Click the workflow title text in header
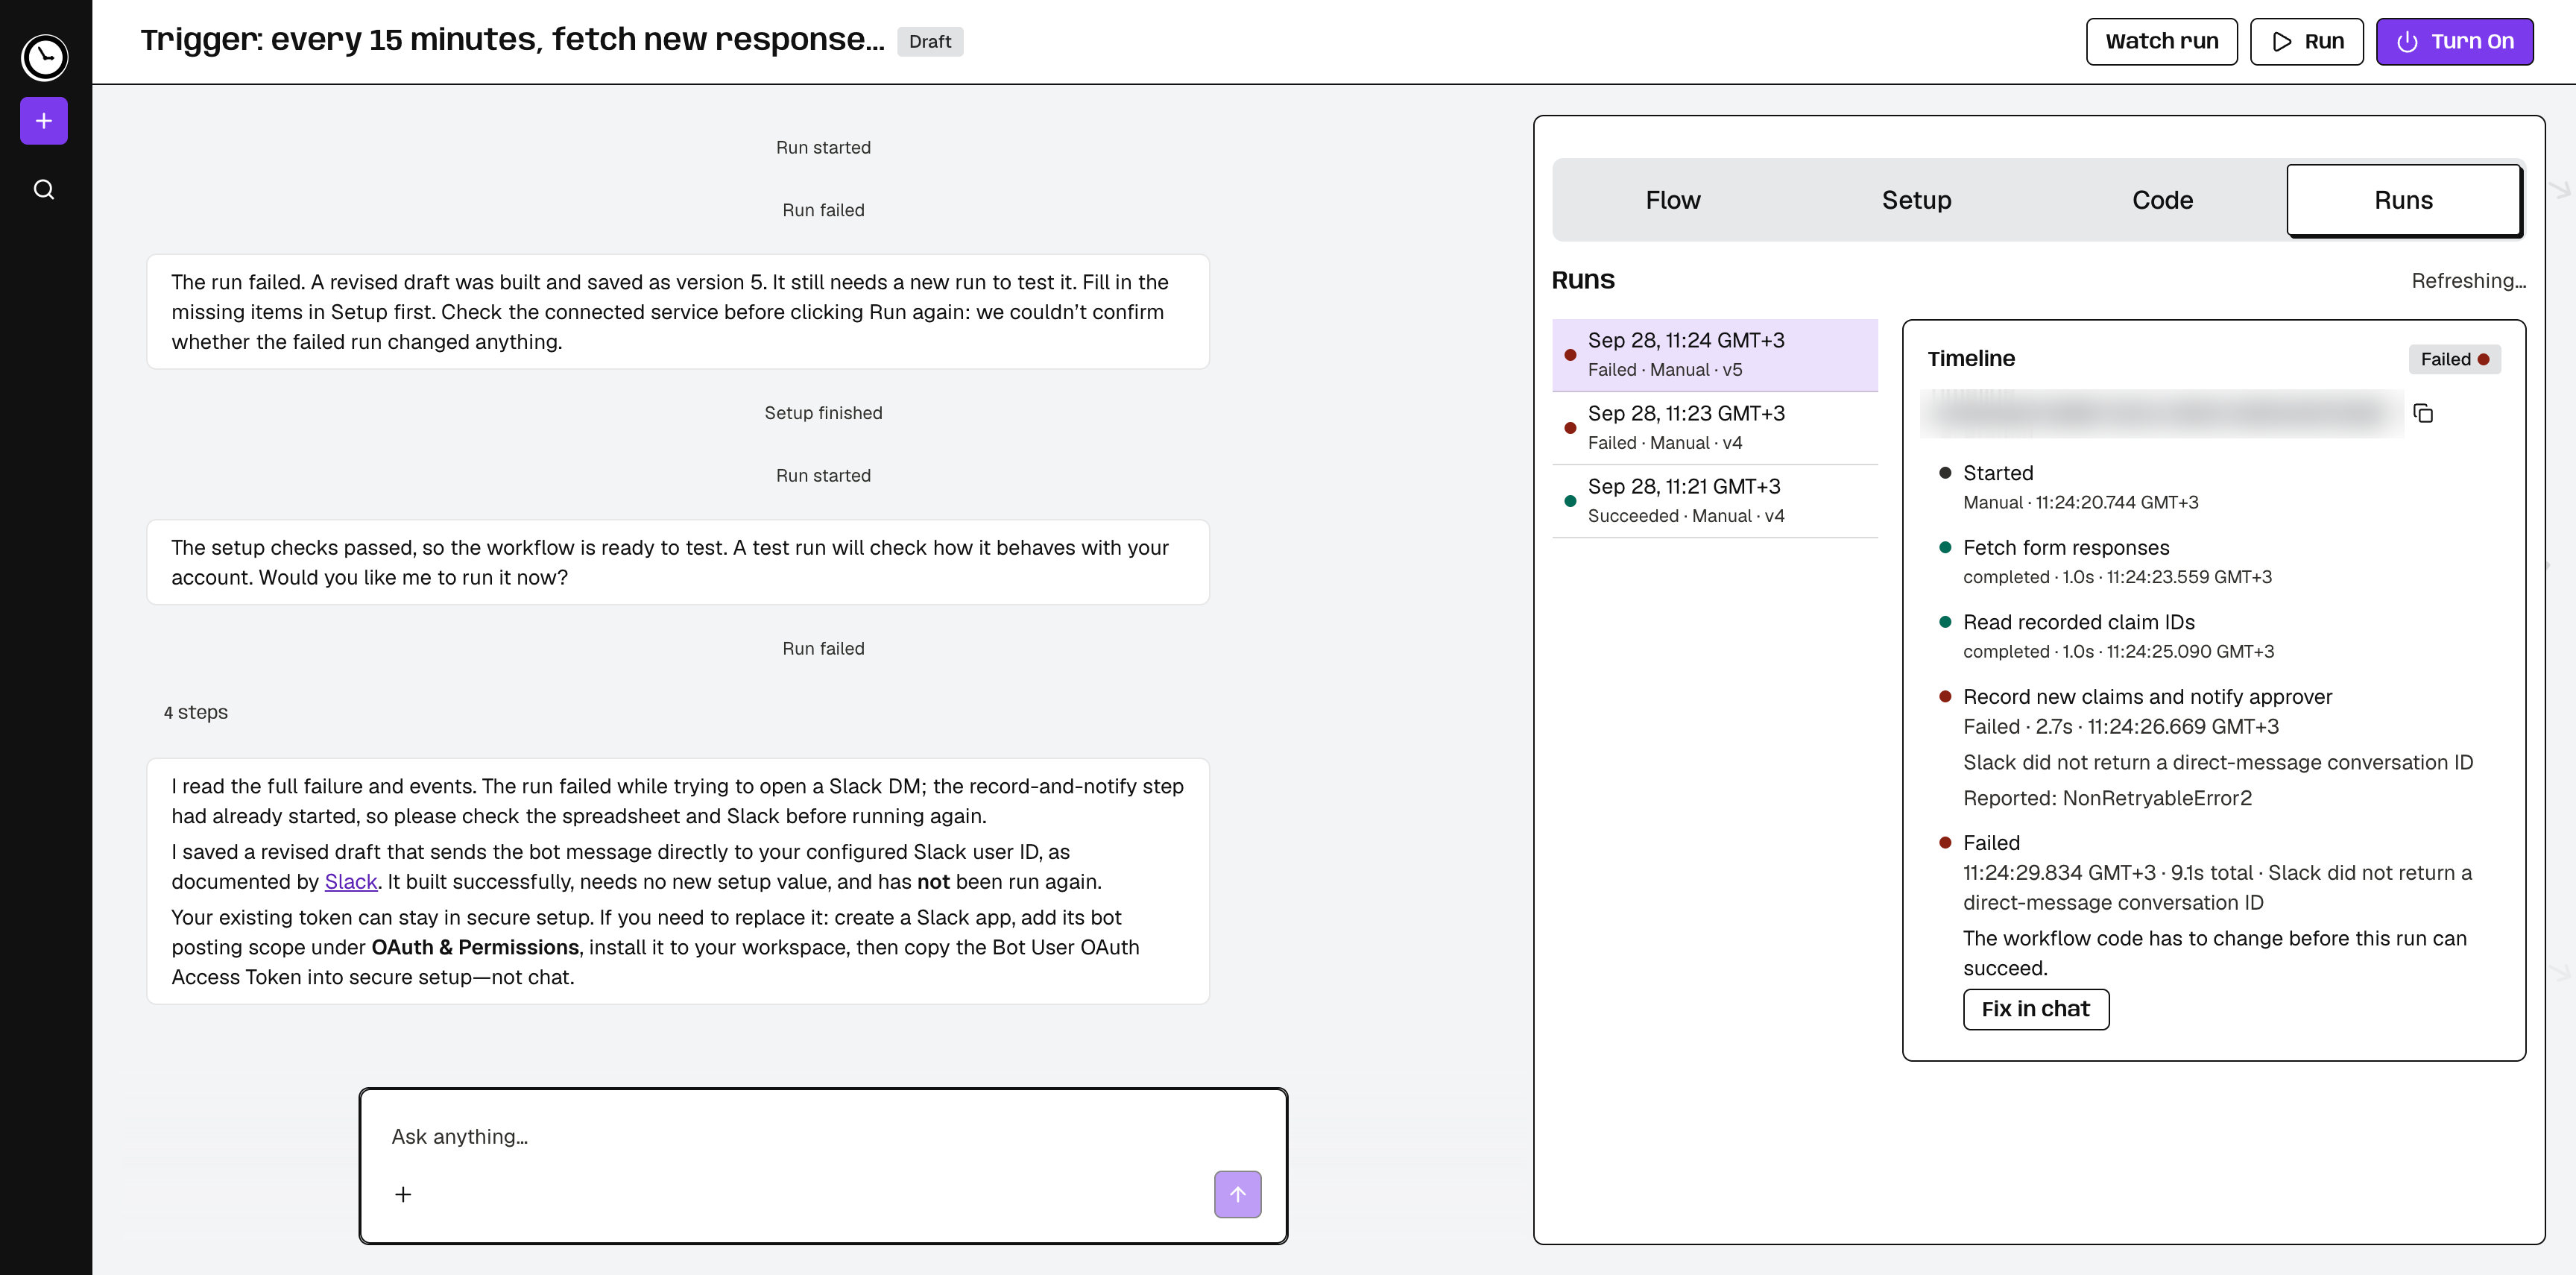2576x1275 pixels. (x=512, y=40)
